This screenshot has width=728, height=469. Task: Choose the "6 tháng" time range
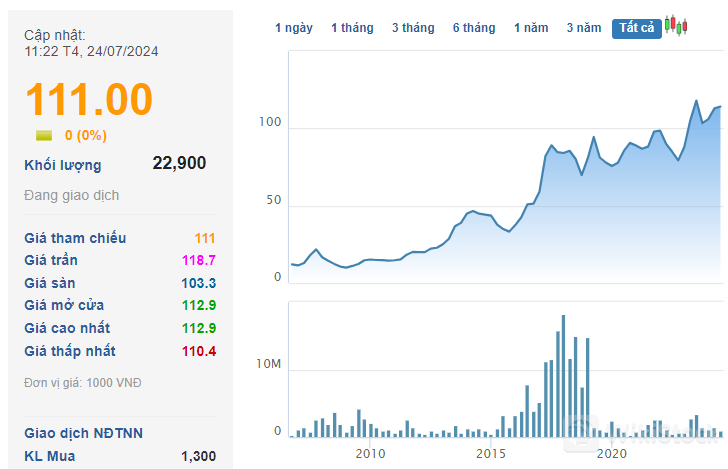pos(474,28)
